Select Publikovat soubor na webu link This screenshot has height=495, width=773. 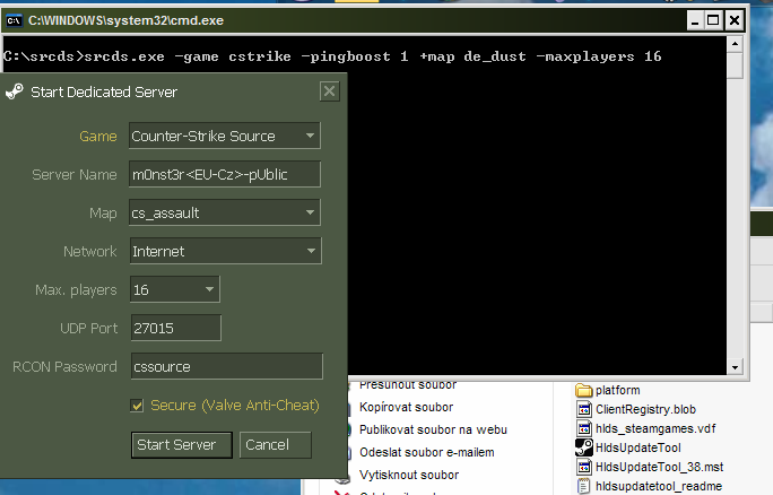coord(433,430)
